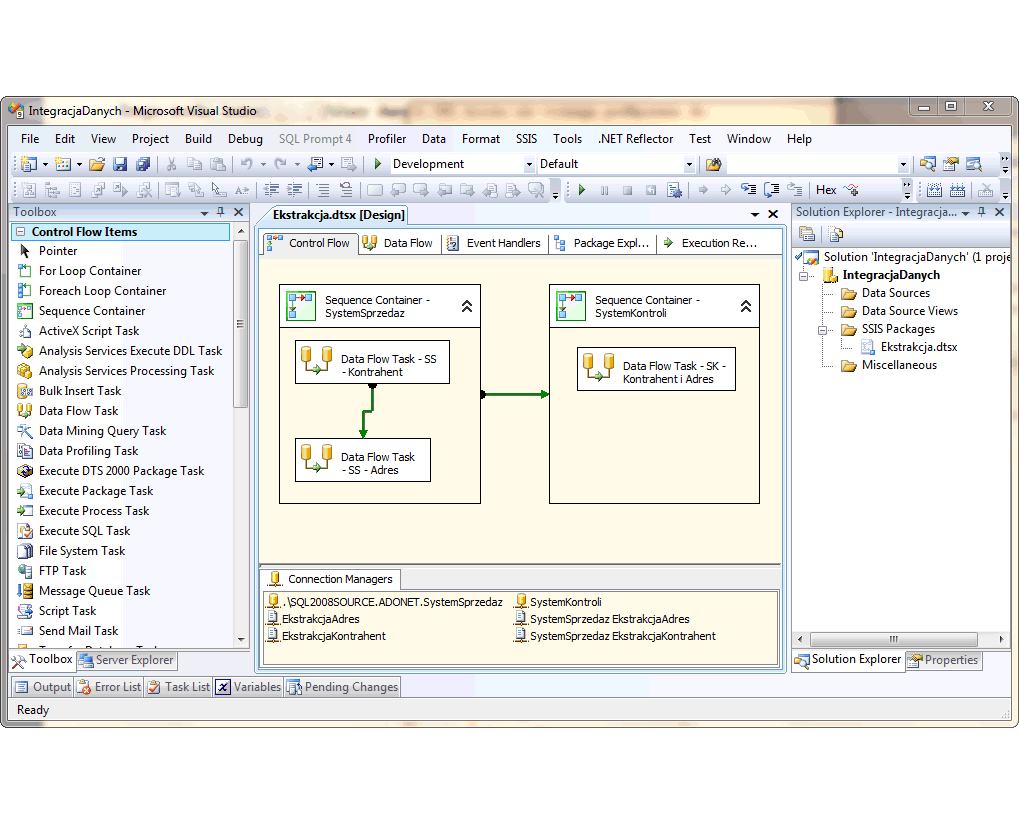The height and width of the screenshot is (824, 1019).
Task: Switch to the Event Handlers tab
Action: (x=495, y=244)
